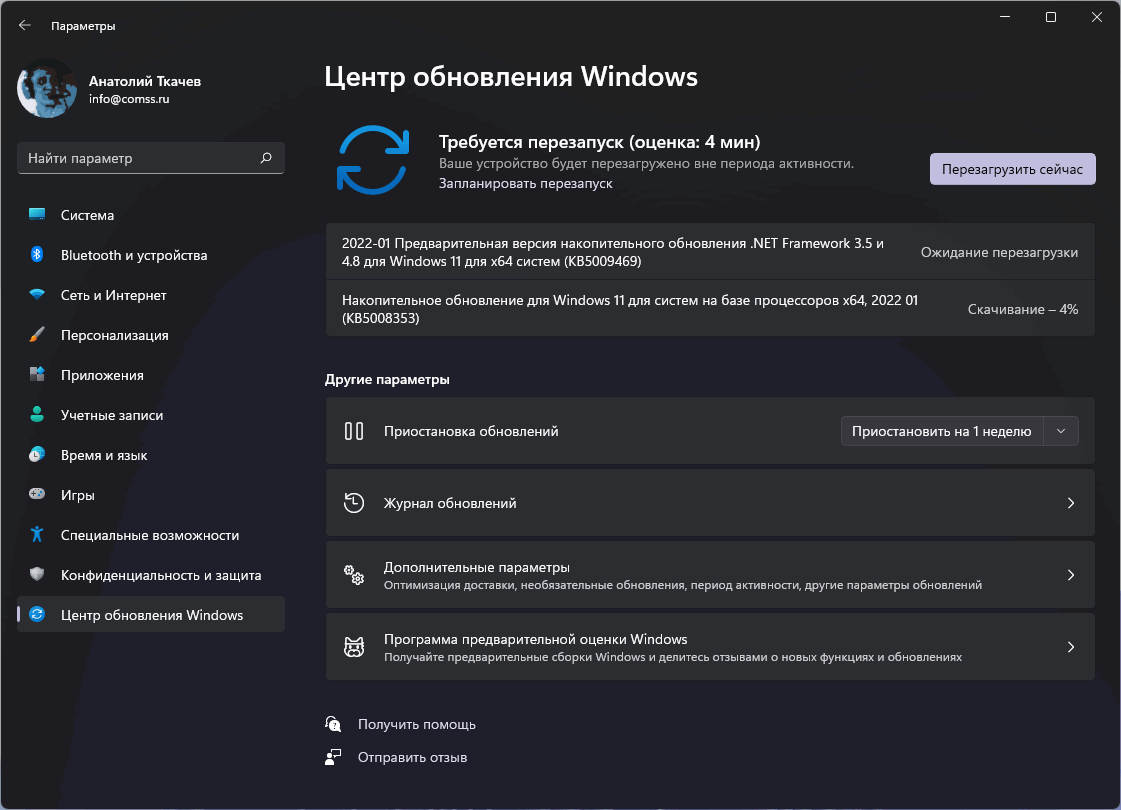Image resolution: width=1121 pixels, height=810 pixels.
Task: Click the pause updates icon
Action: tap(355, 430)
